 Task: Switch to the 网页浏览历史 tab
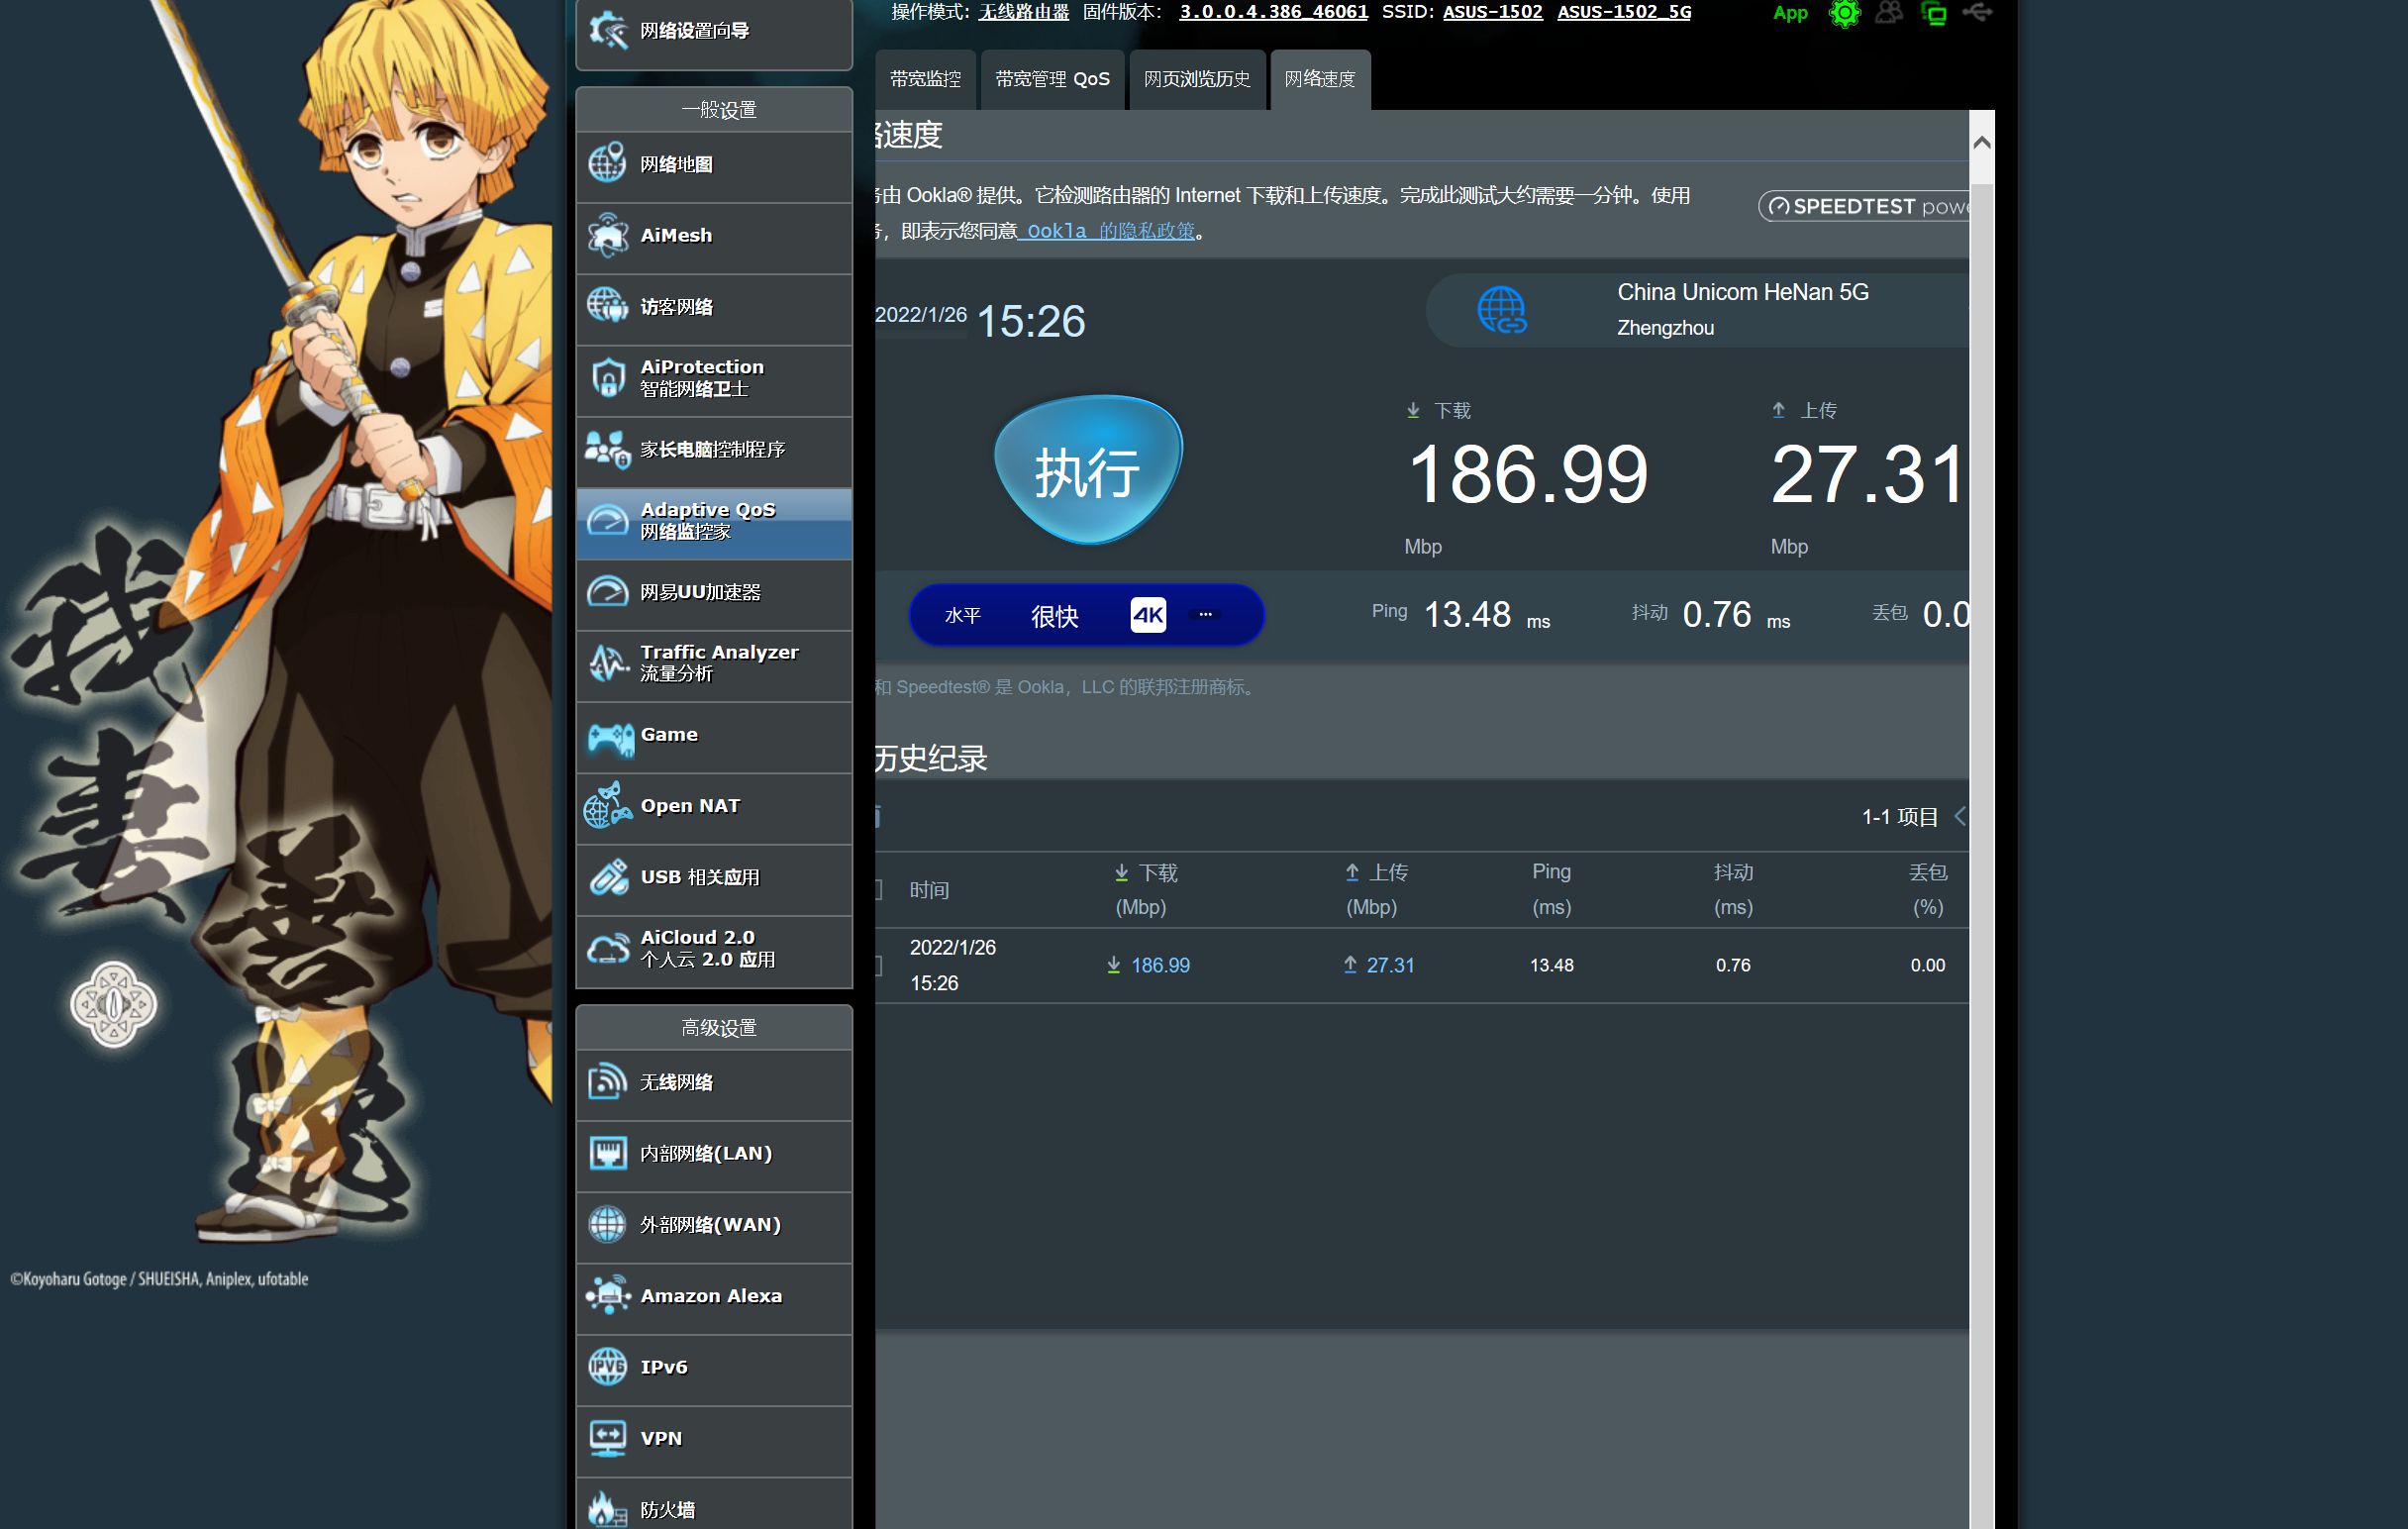pyautogui.click(x=1196, y=79)
